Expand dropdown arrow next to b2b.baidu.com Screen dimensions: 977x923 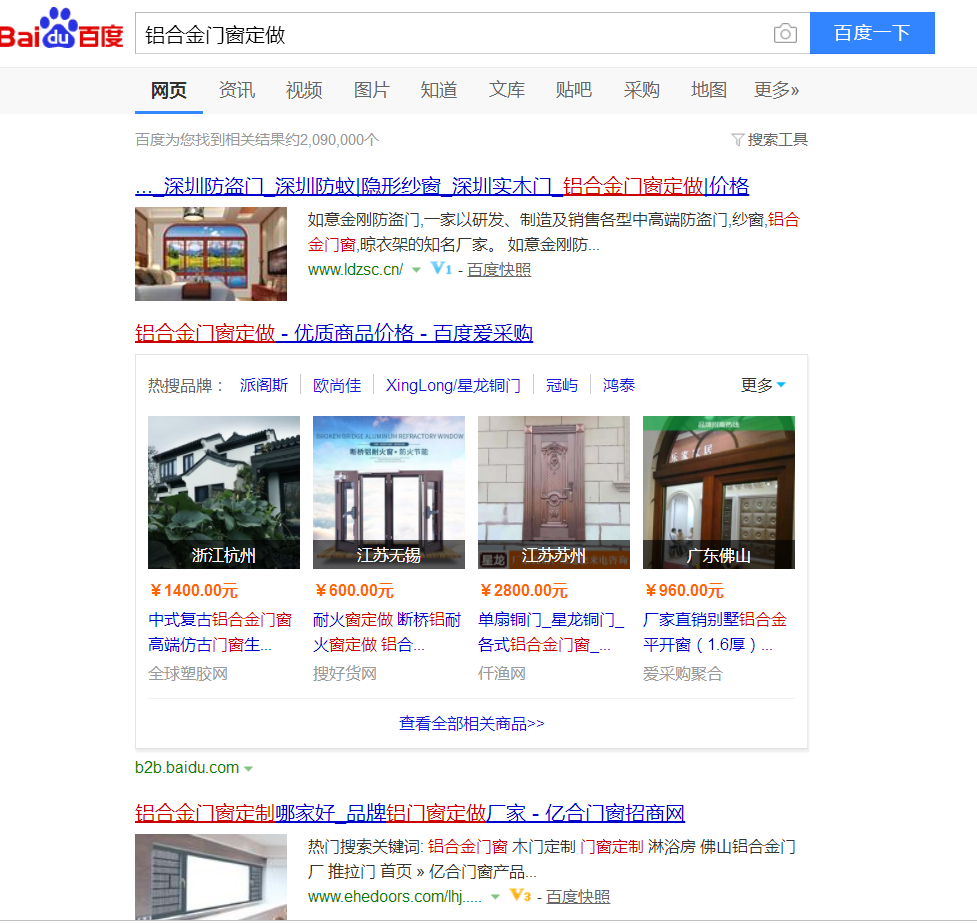(249, 768)
